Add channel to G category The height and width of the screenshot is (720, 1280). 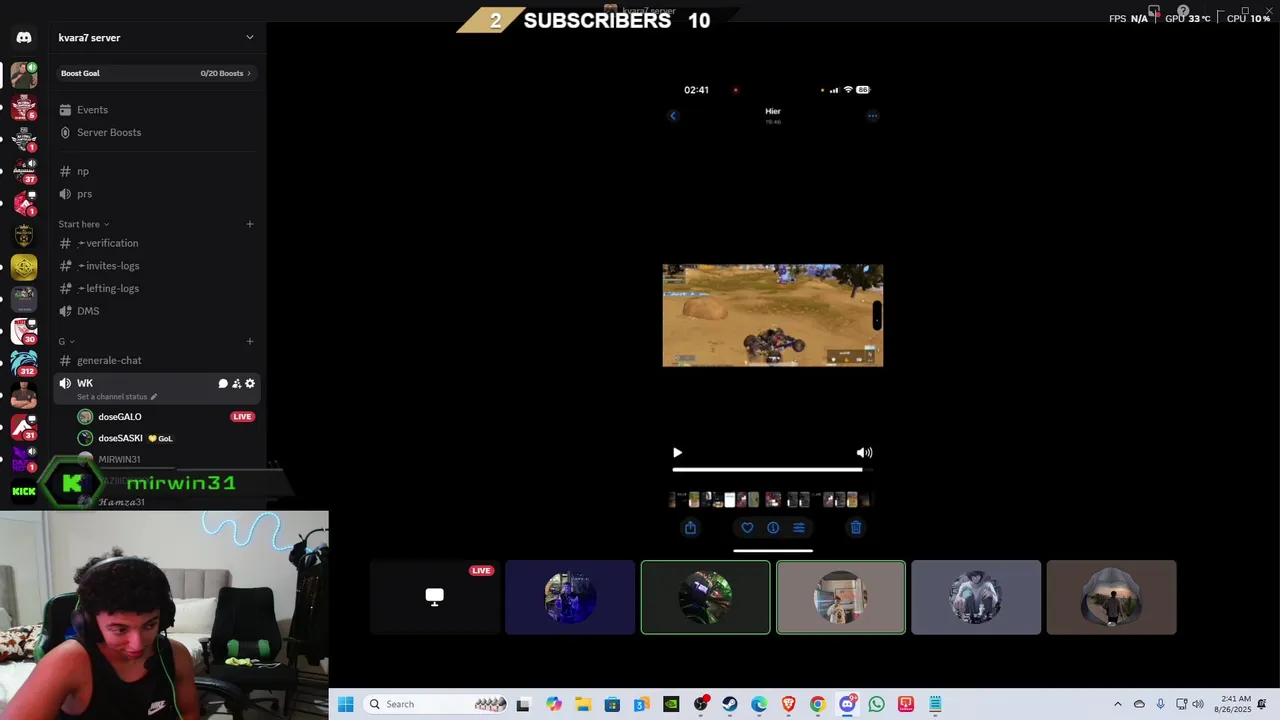click(x=250, y=341)
